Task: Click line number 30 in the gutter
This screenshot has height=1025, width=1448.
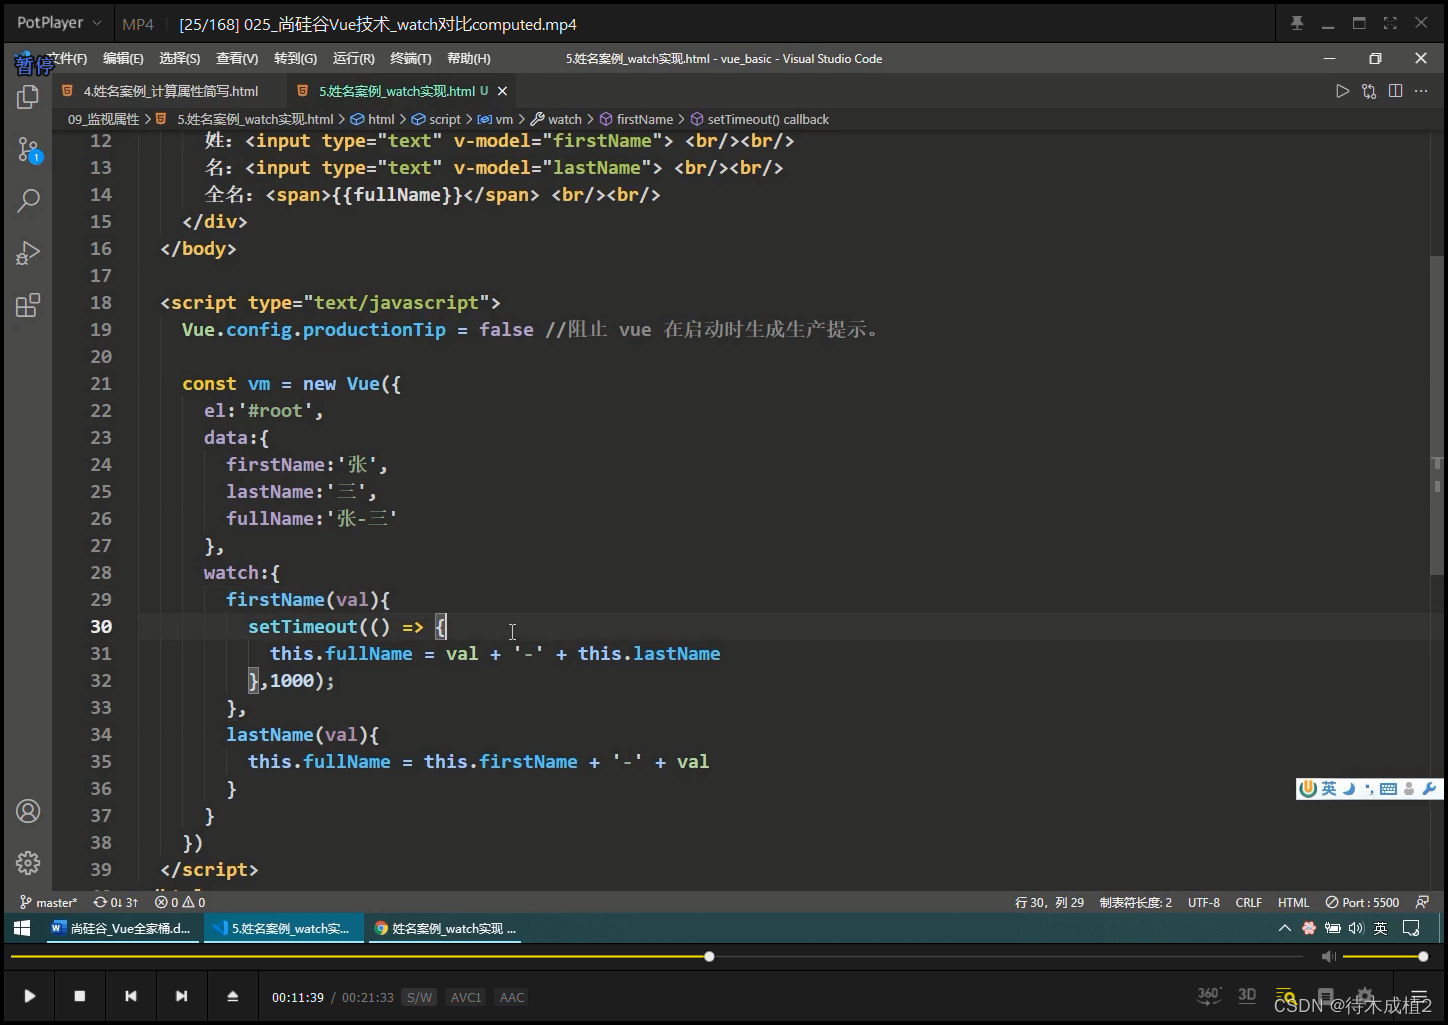Action: pos(101,626)
